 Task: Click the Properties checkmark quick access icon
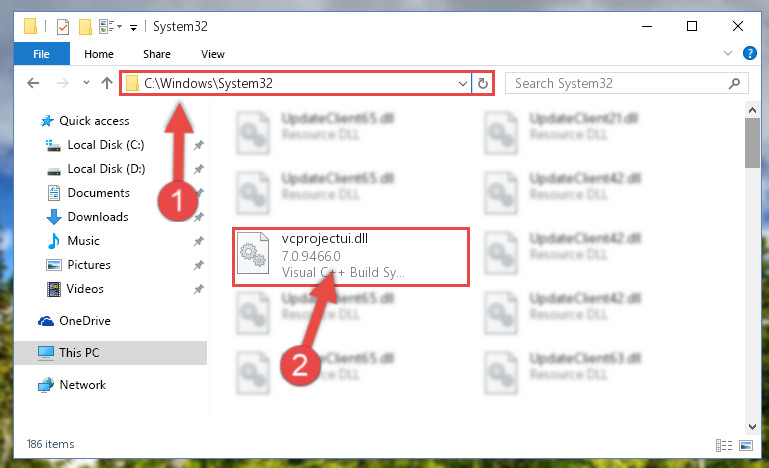(x=63, y=26)
